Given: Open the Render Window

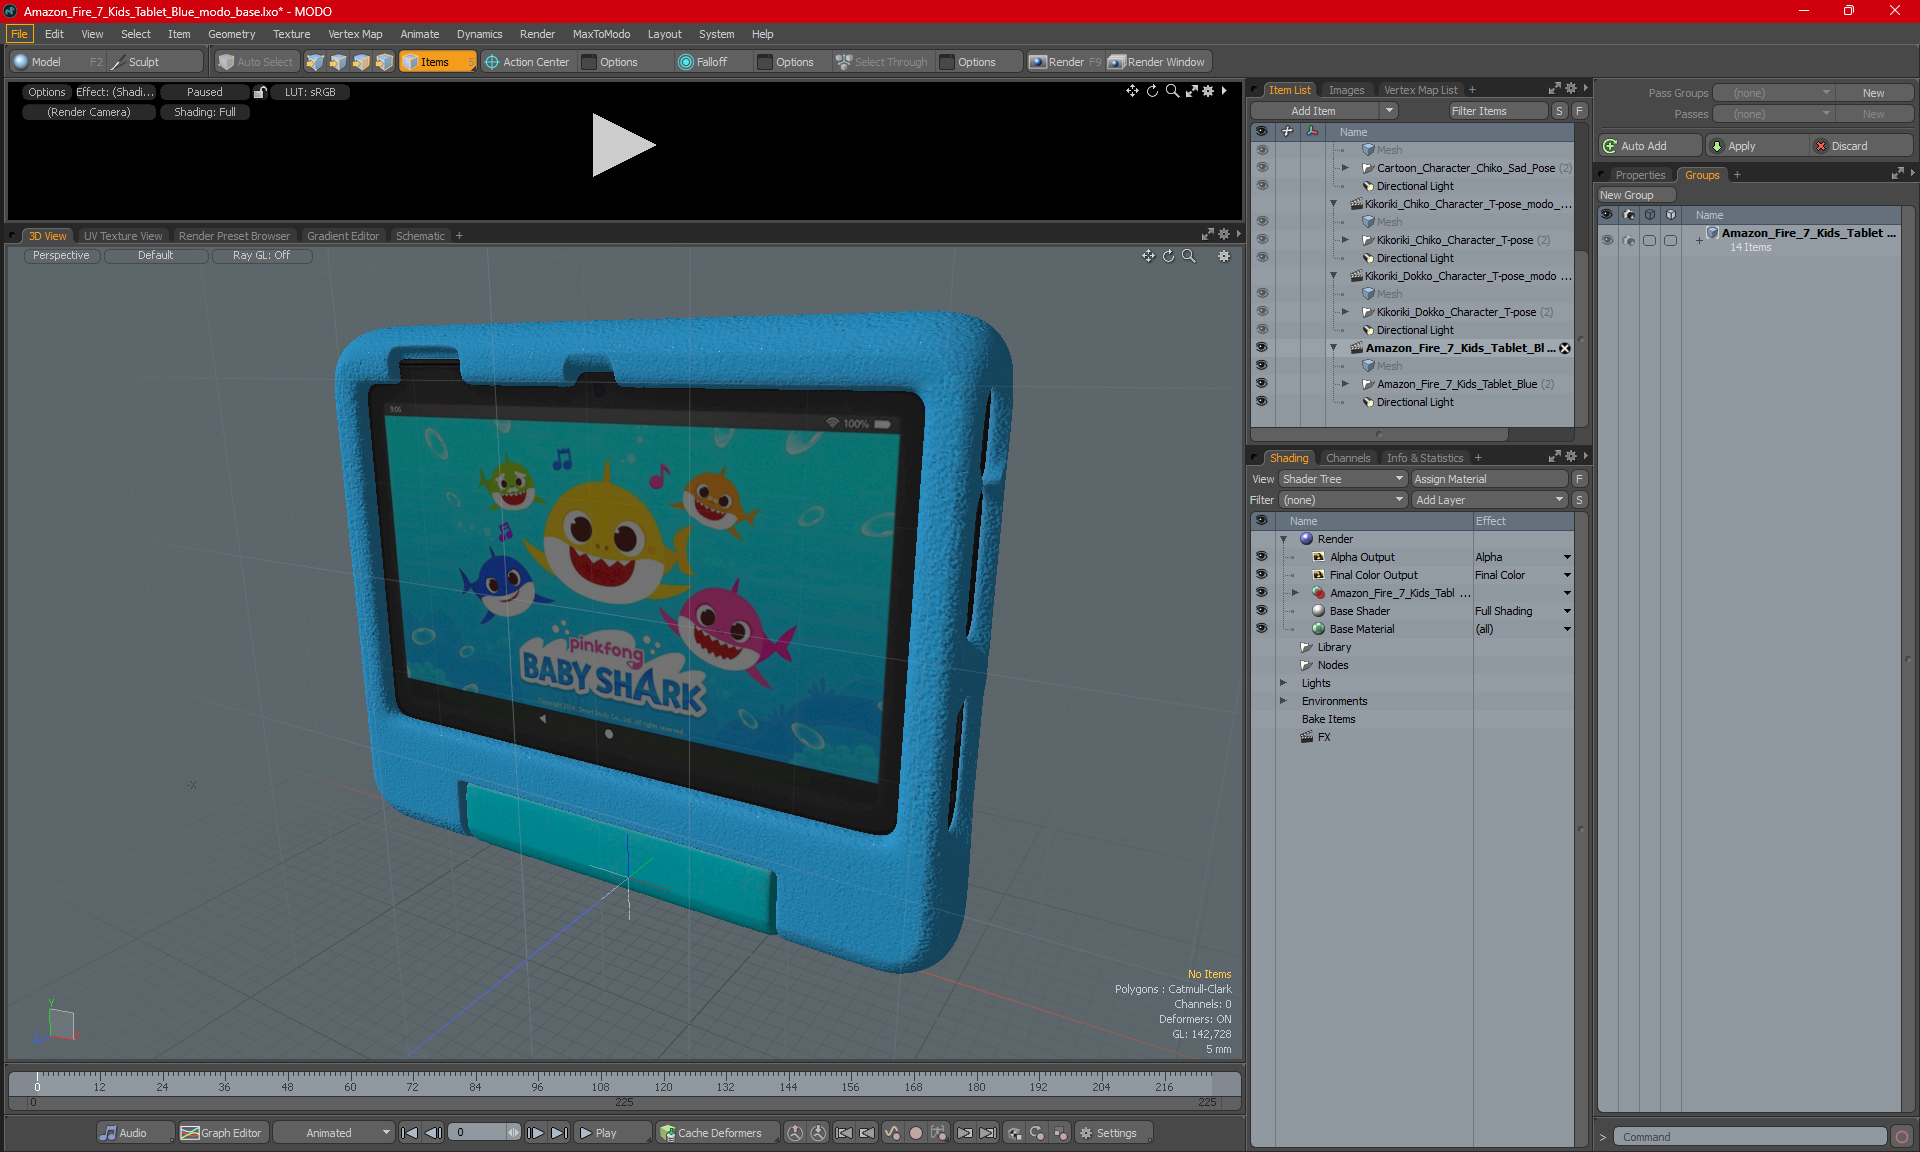Looking at the screenshot, I should tap(1158, 62).
